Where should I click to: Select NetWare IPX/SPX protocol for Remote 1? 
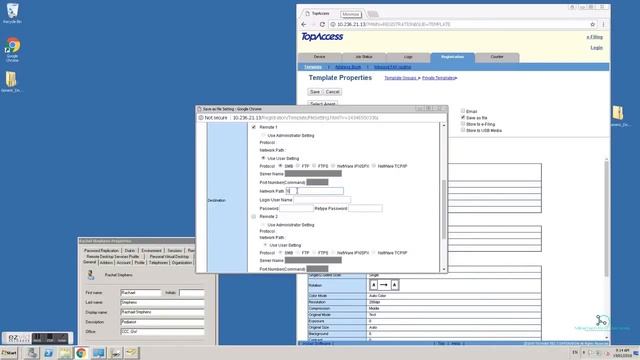(333, 166)
